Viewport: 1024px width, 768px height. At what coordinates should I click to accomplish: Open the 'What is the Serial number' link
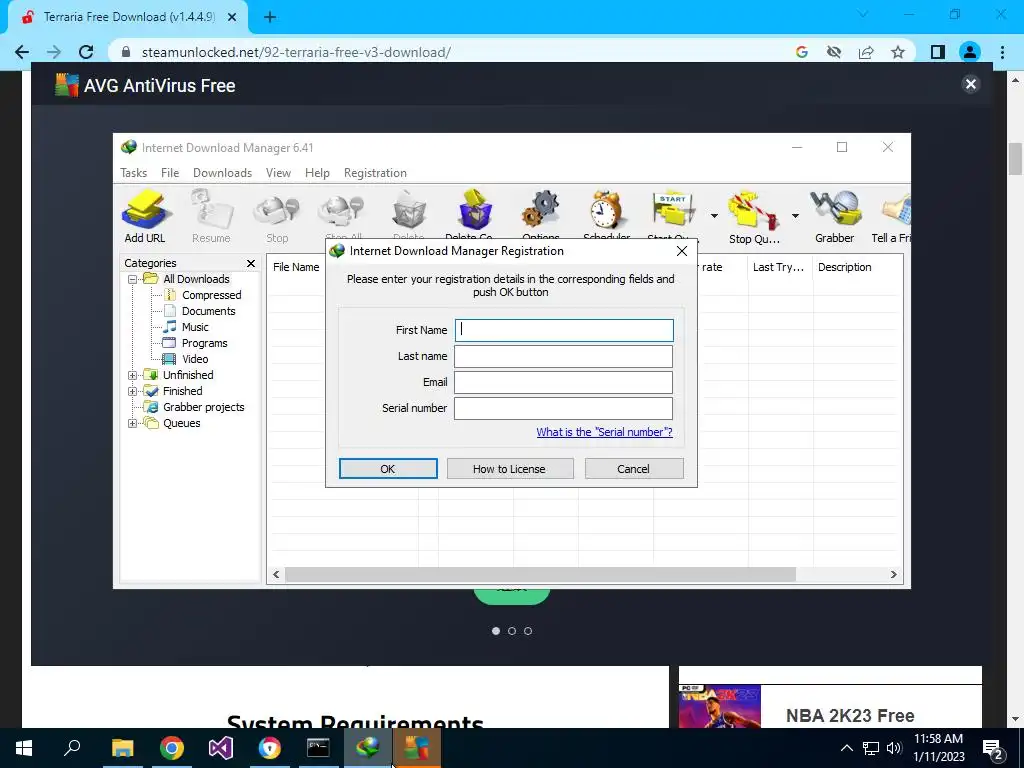click(x=604, y=432)
